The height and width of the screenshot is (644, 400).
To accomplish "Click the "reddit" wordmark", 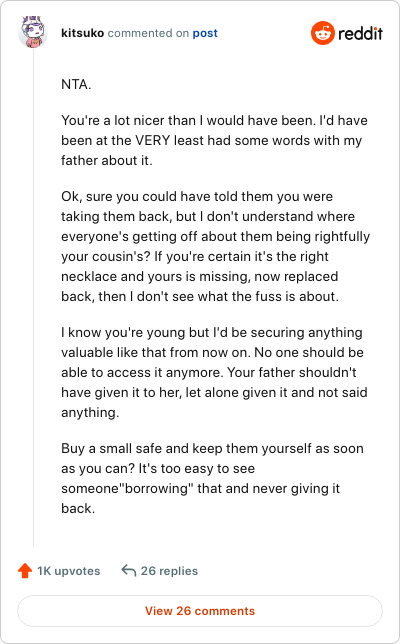I will [x=360, y=33].
